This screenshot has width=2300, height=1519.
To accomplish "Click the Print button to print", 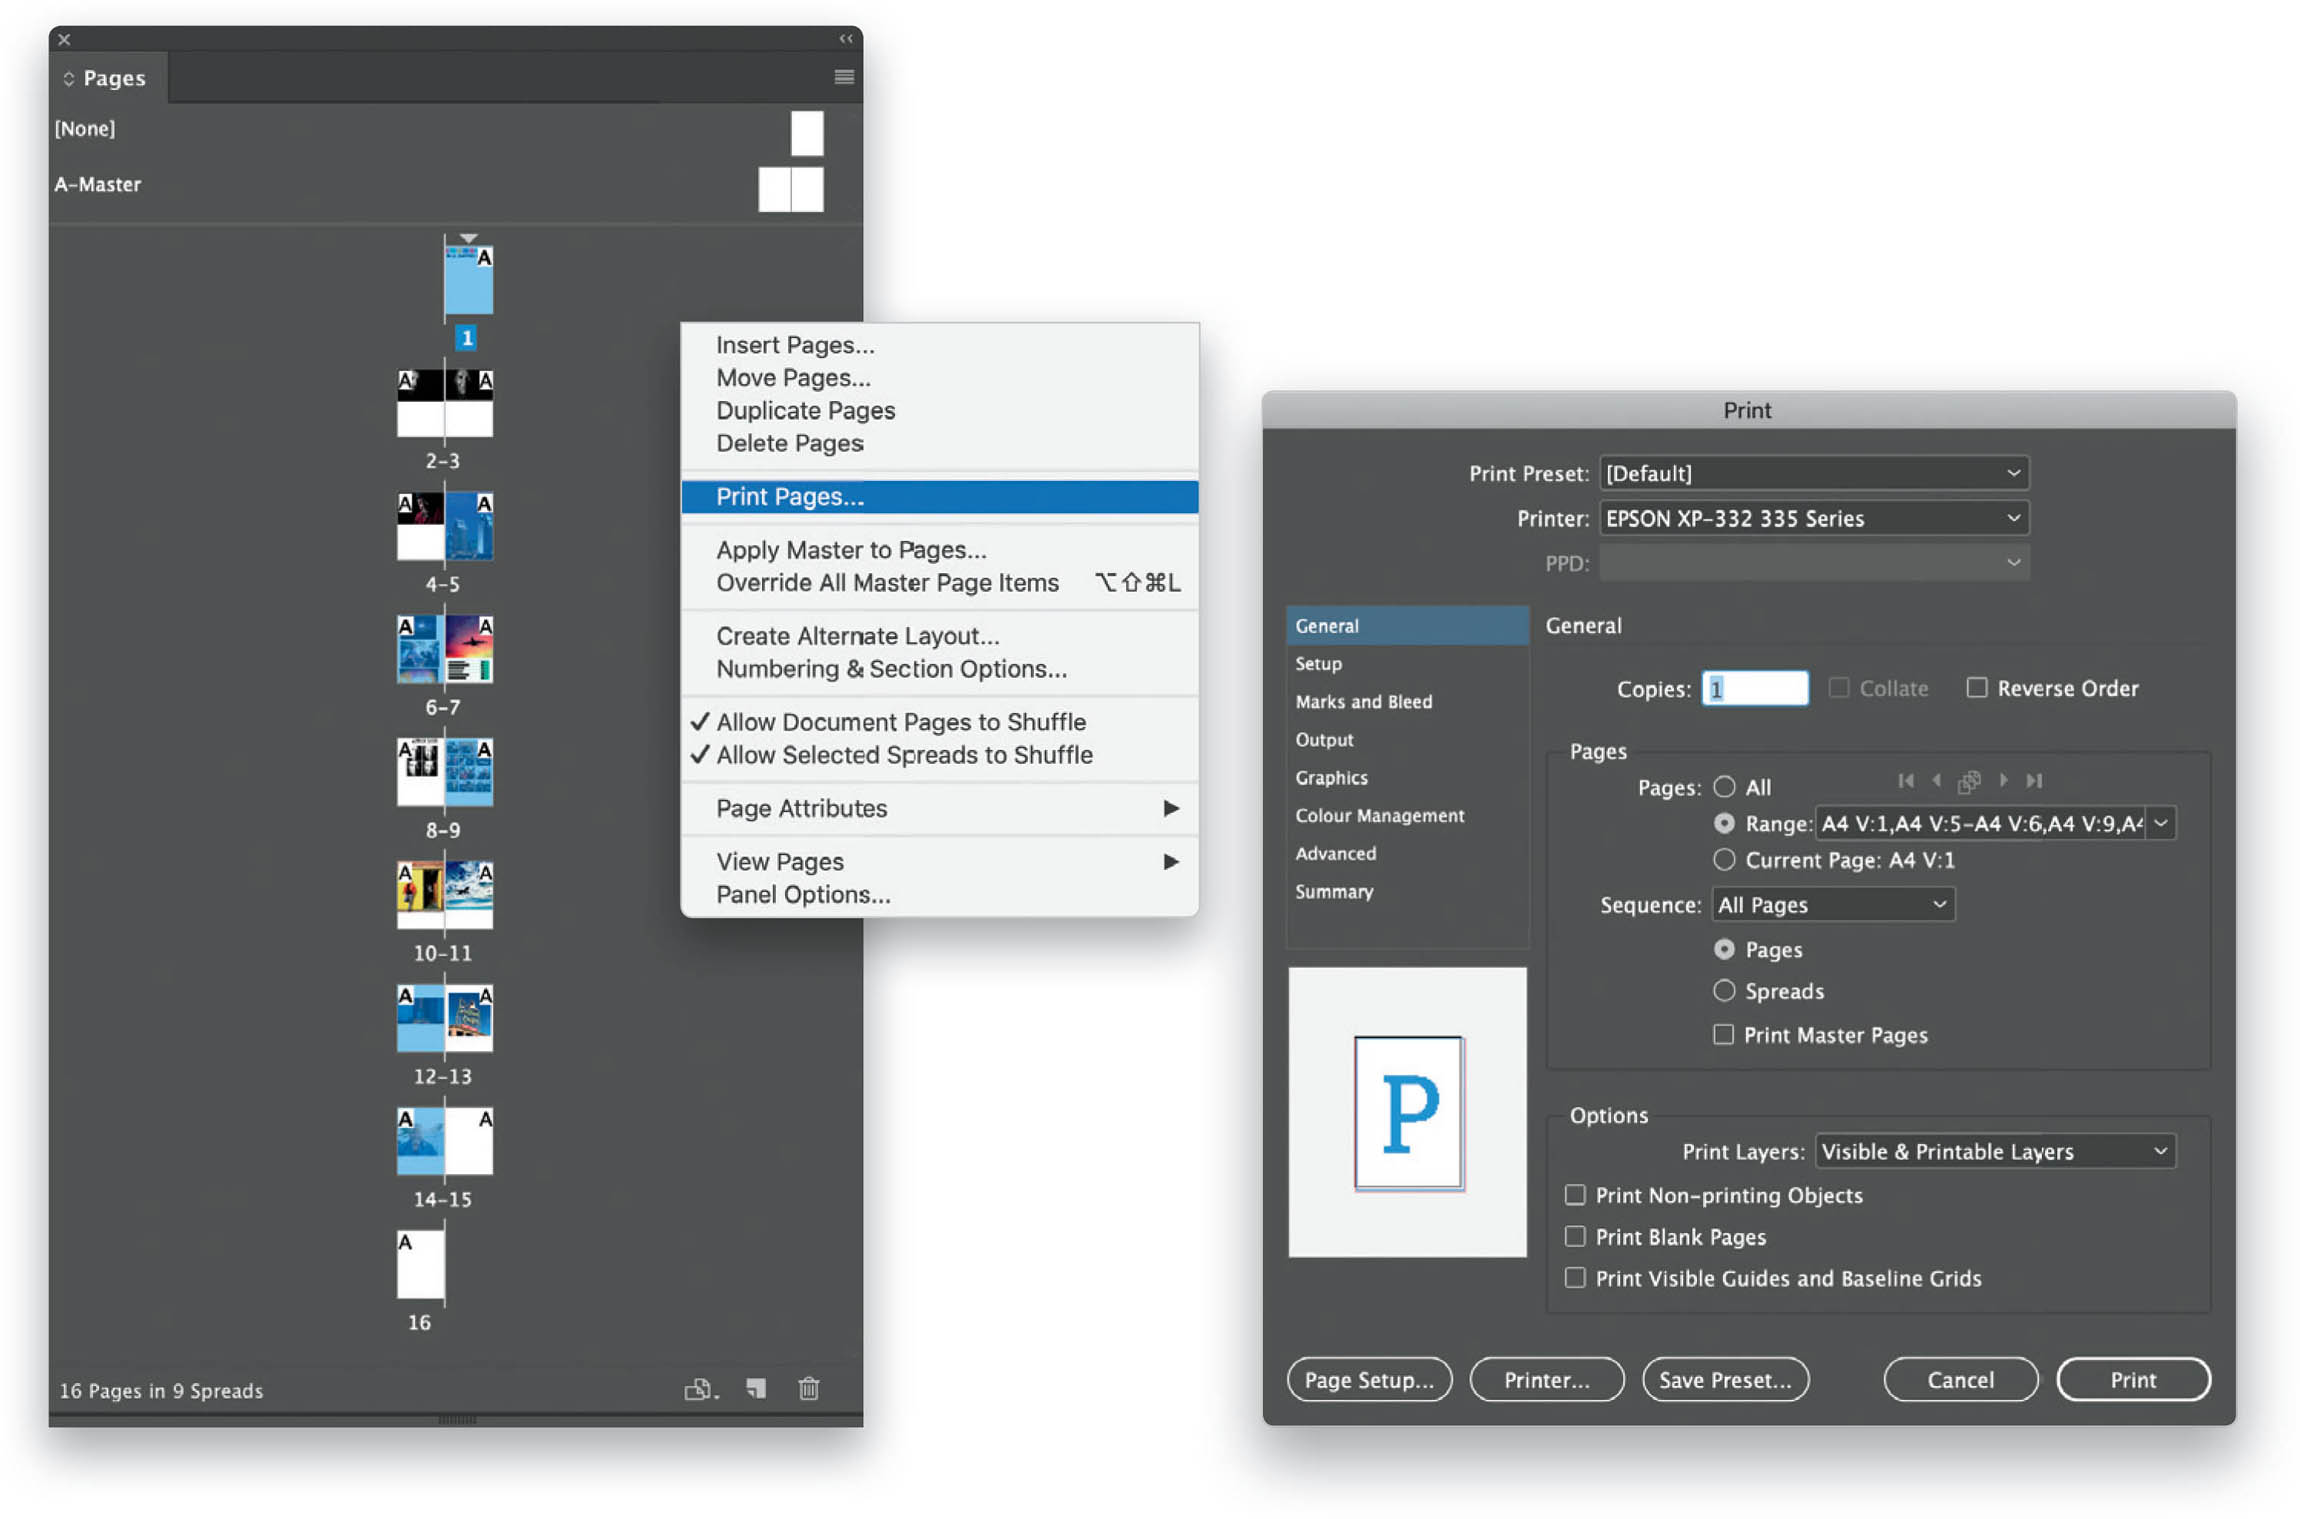I will tap(2133, 1379).
